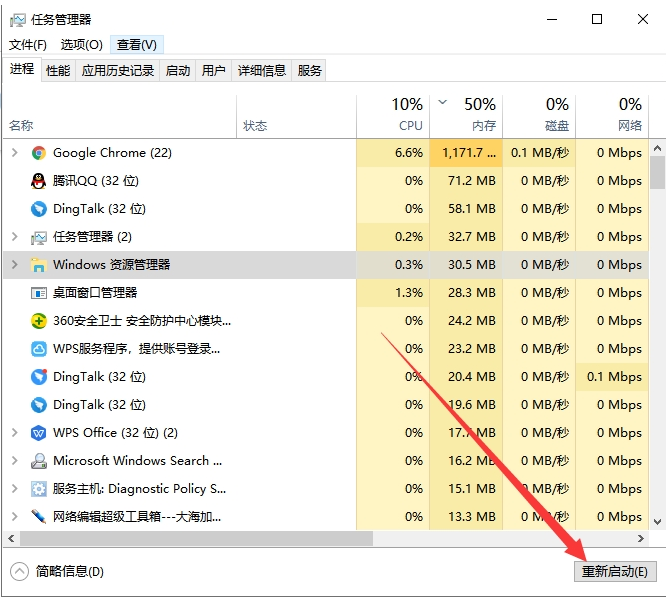Image resolution: width=666 pixels, height=599 pixels.
Task: Switch to the 详细信息 tab
Action: tap(261, 70)
